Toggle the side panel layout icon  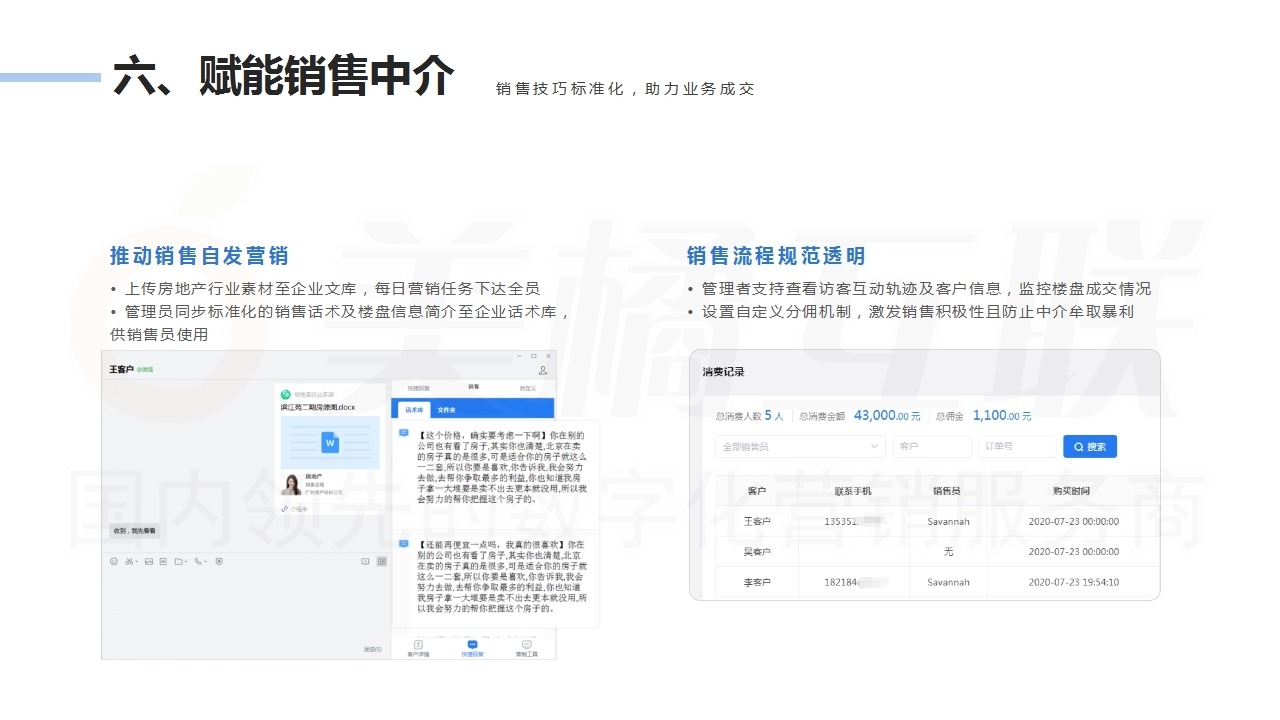pyautogui.click(x=381, y=561)
